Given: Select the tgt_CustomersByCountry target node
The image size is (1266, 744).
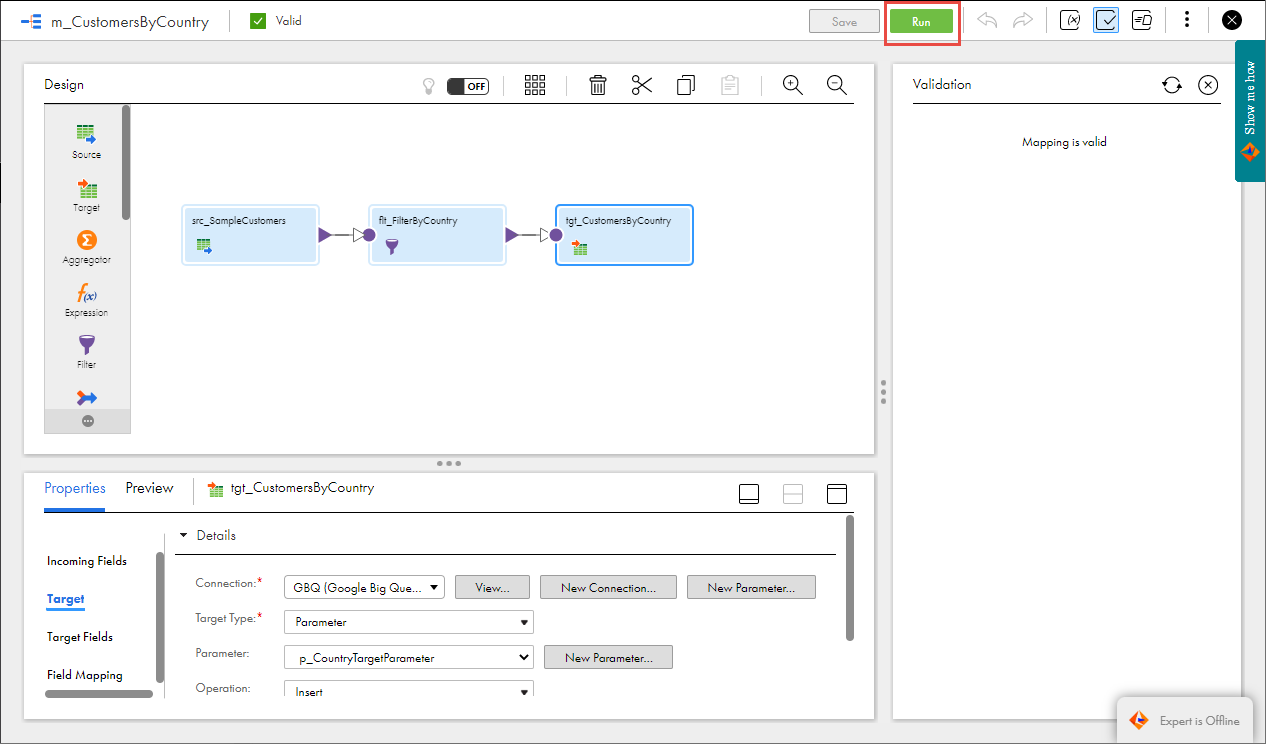Looking at the screenshot, I should (x=624, y=235).
